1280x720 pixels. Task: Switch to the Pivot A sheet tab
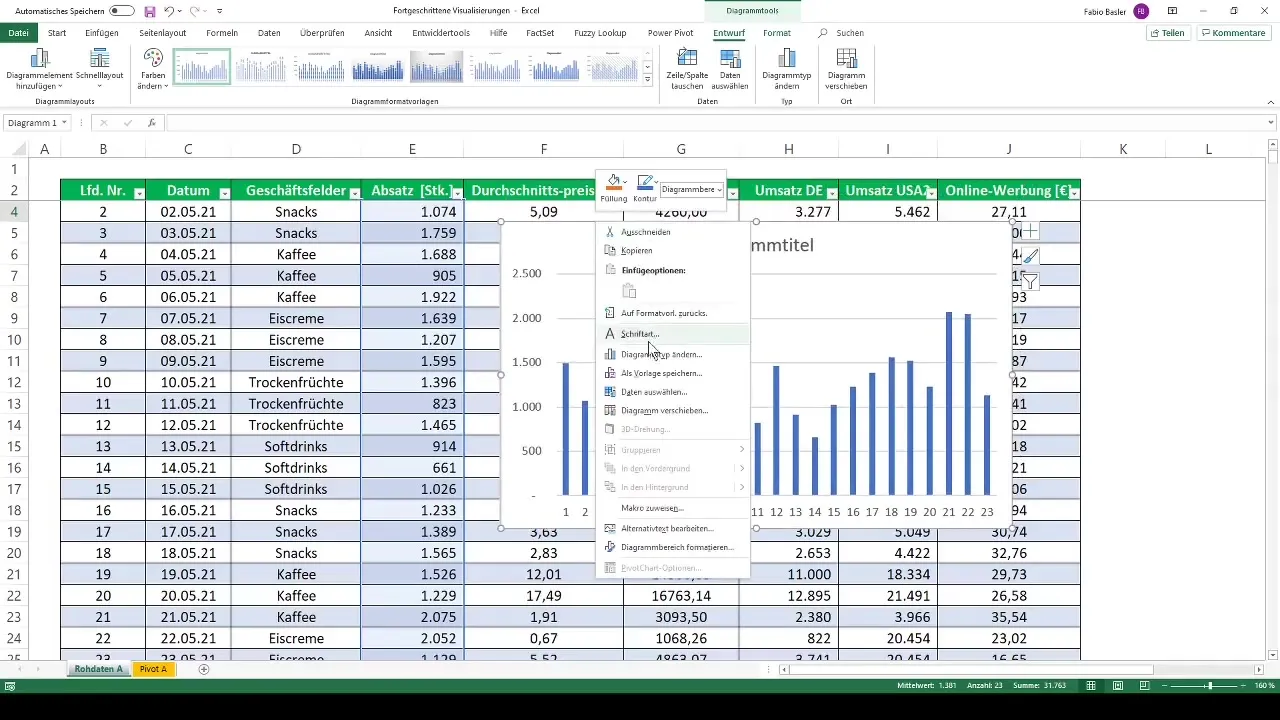coord(153,669)
